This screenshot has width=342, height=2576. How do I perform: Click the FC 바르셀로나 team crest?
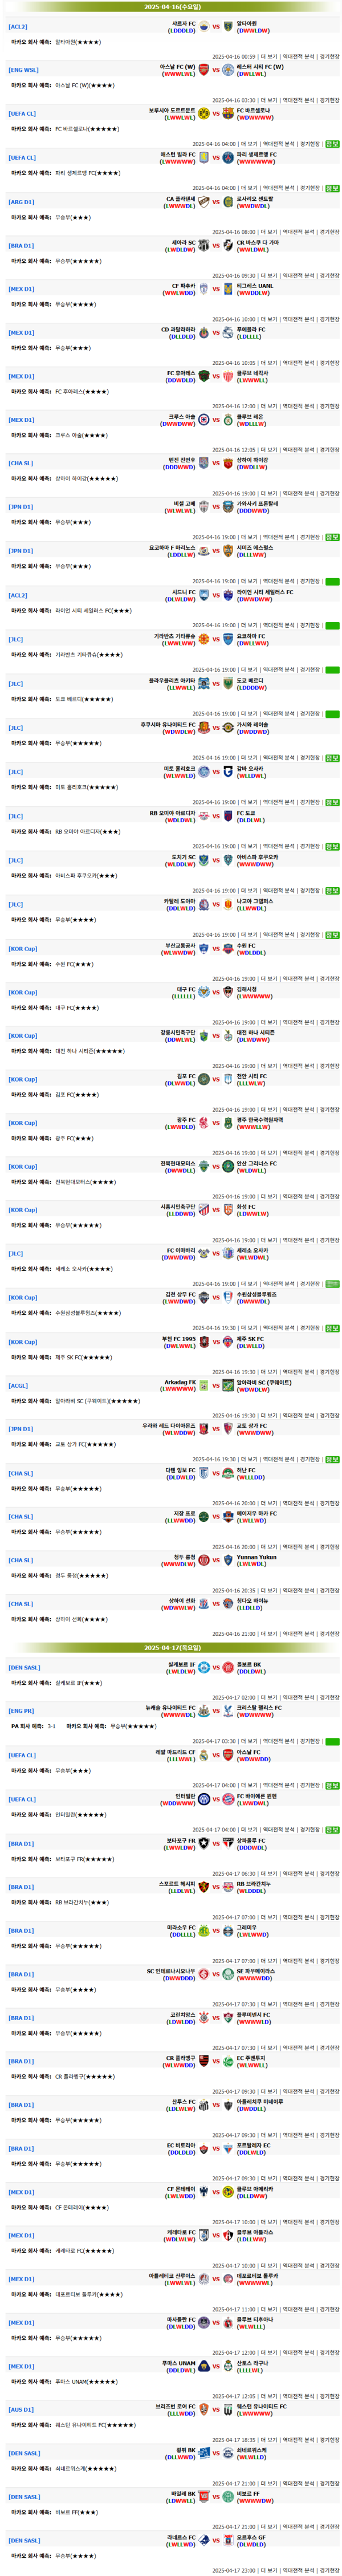point(228,114)
